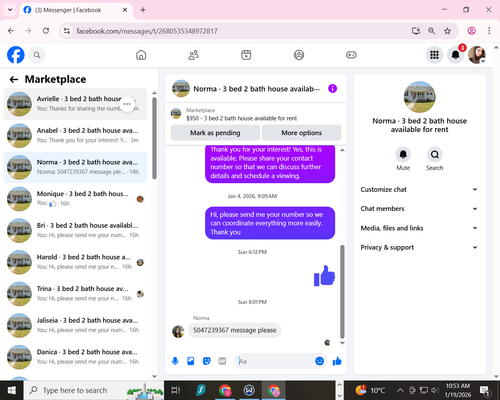Expand the Customize chat section
Image resolution: width=500 pixels, height=400 pixels.
point(419,189)
